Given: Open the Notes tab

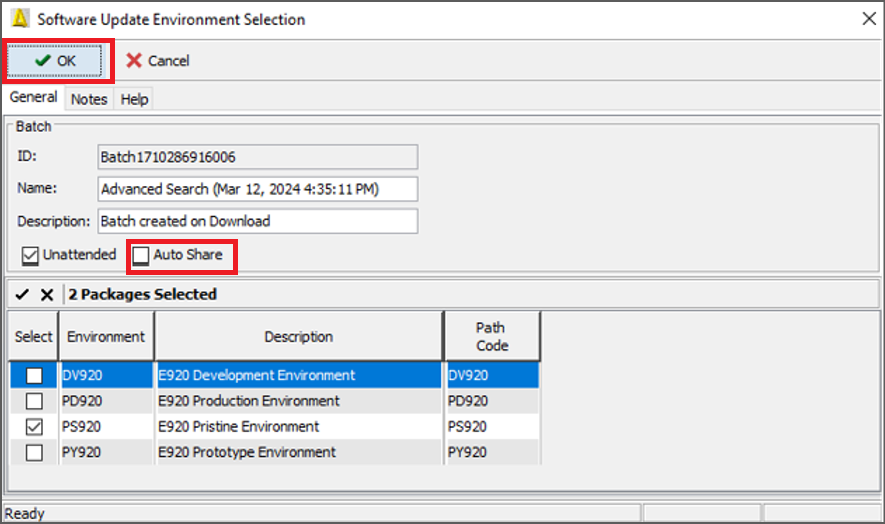Looking at the screenshot, I should coord(89,99).
